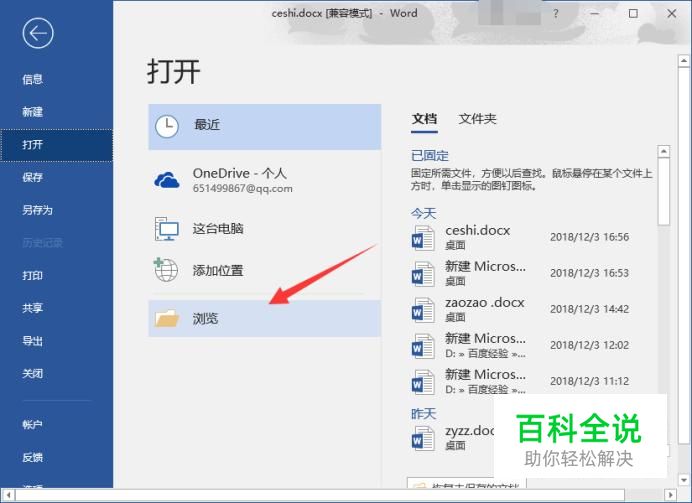This screenshot has height=503, width=692.
Task: Select 添加位置 (Add a Place)
Action: pyautogui.click(x=265, y=270)
